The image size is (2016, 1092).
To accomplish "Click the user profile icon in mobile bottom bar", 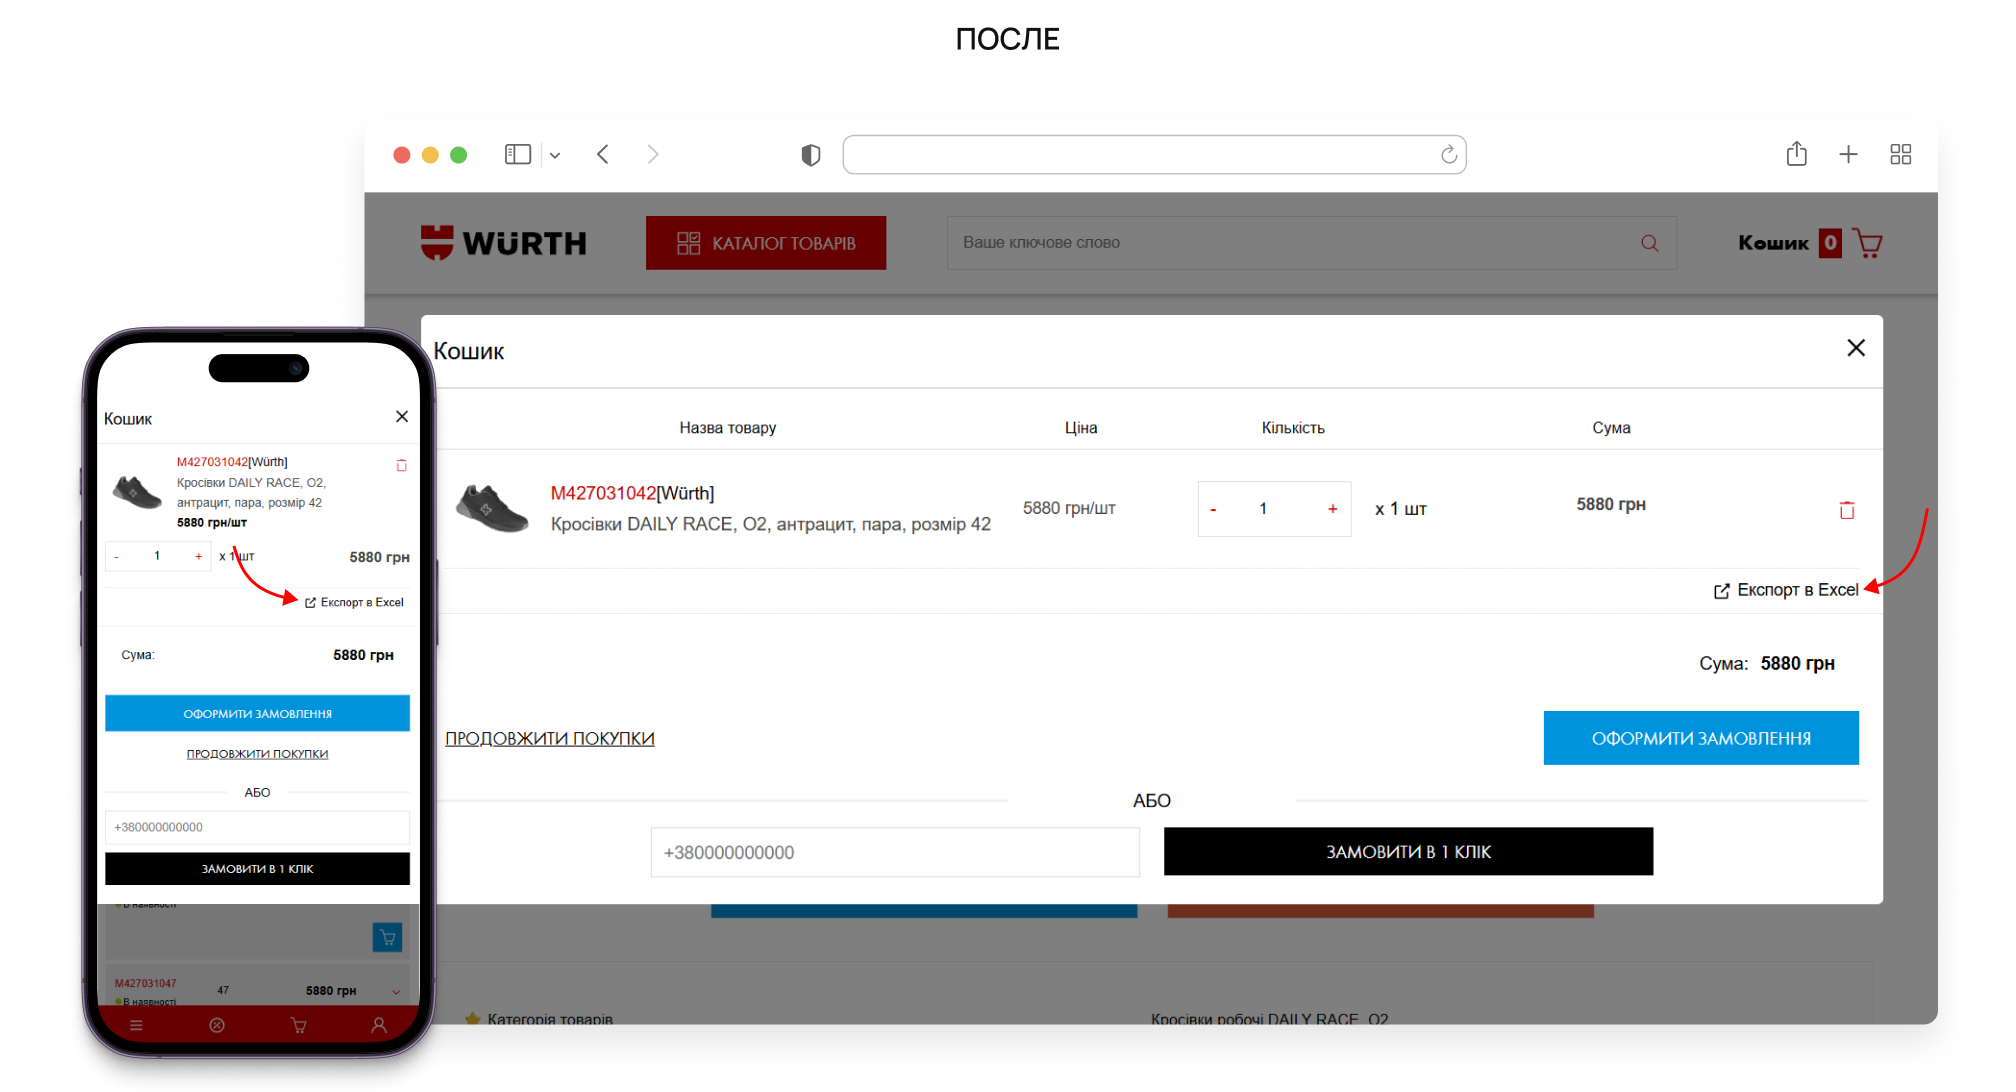I will (378, 1025).
